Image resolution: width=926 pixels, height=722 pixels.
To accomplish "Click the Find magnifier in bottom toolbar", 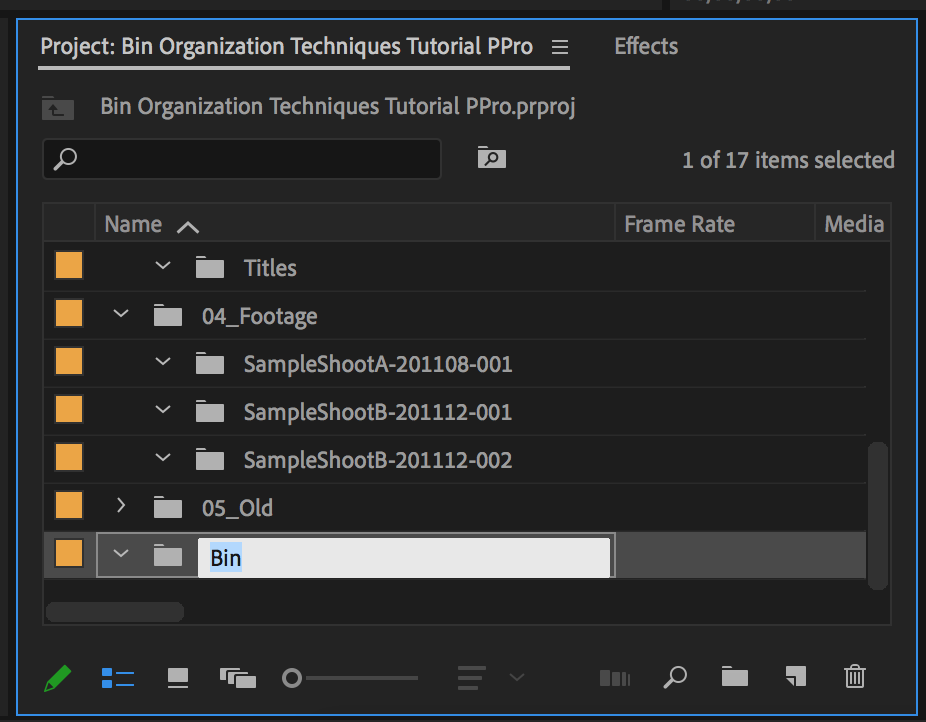I will 675,677.
